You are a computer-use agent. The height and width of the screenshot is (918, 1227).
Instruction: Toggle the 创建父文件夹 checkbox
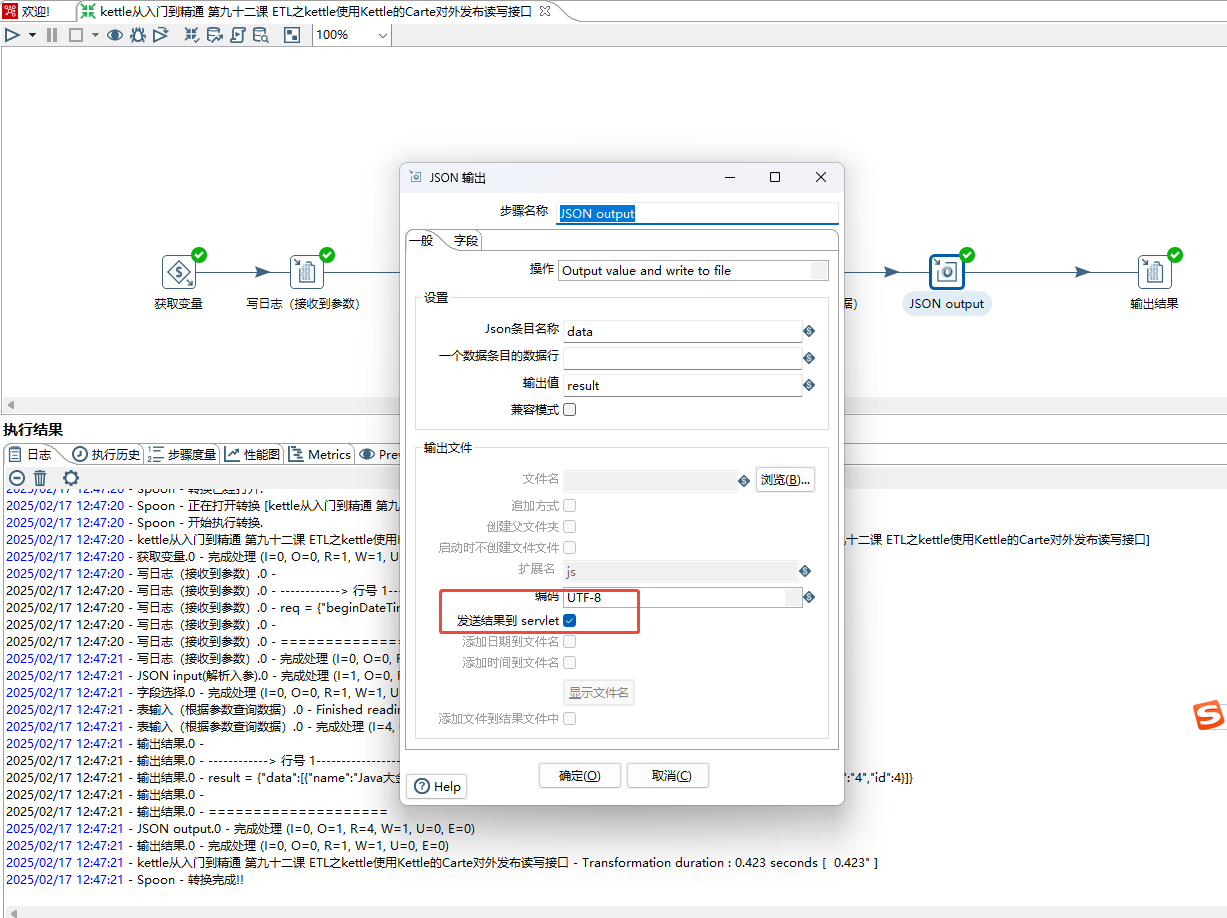(x=570, y=526)
